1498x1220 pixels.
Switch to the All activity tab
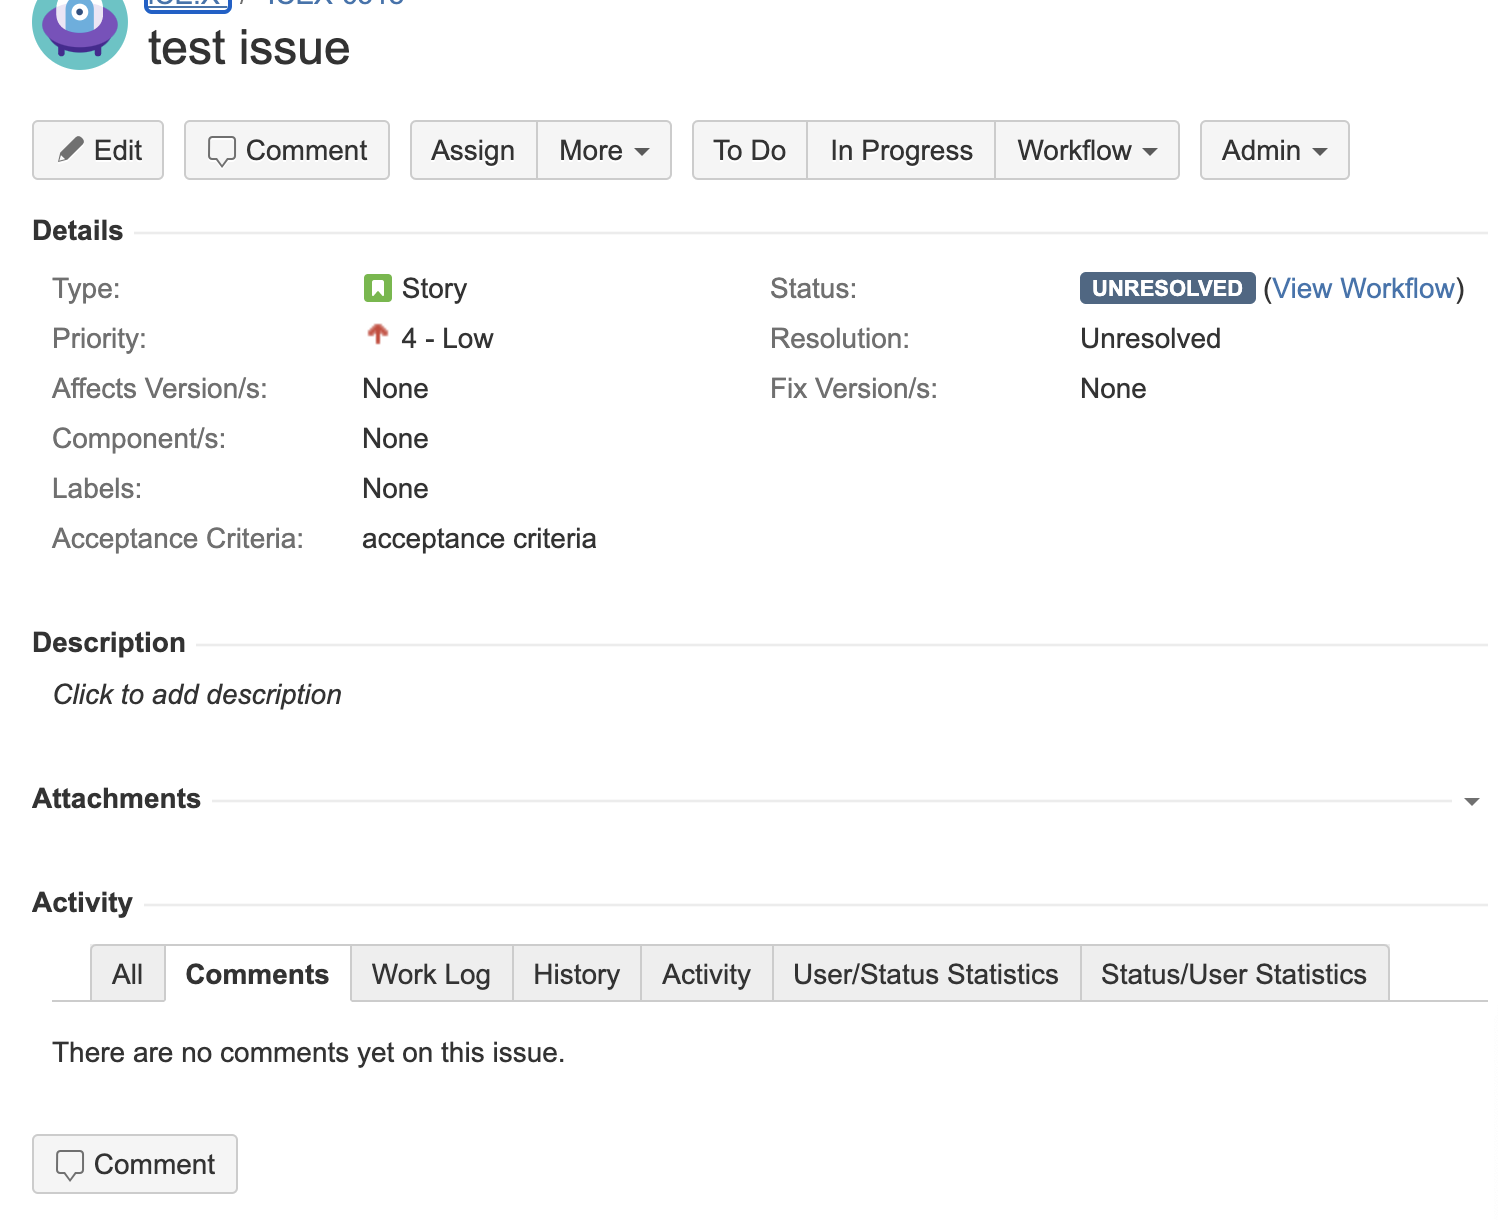click(x=127, y=973)
